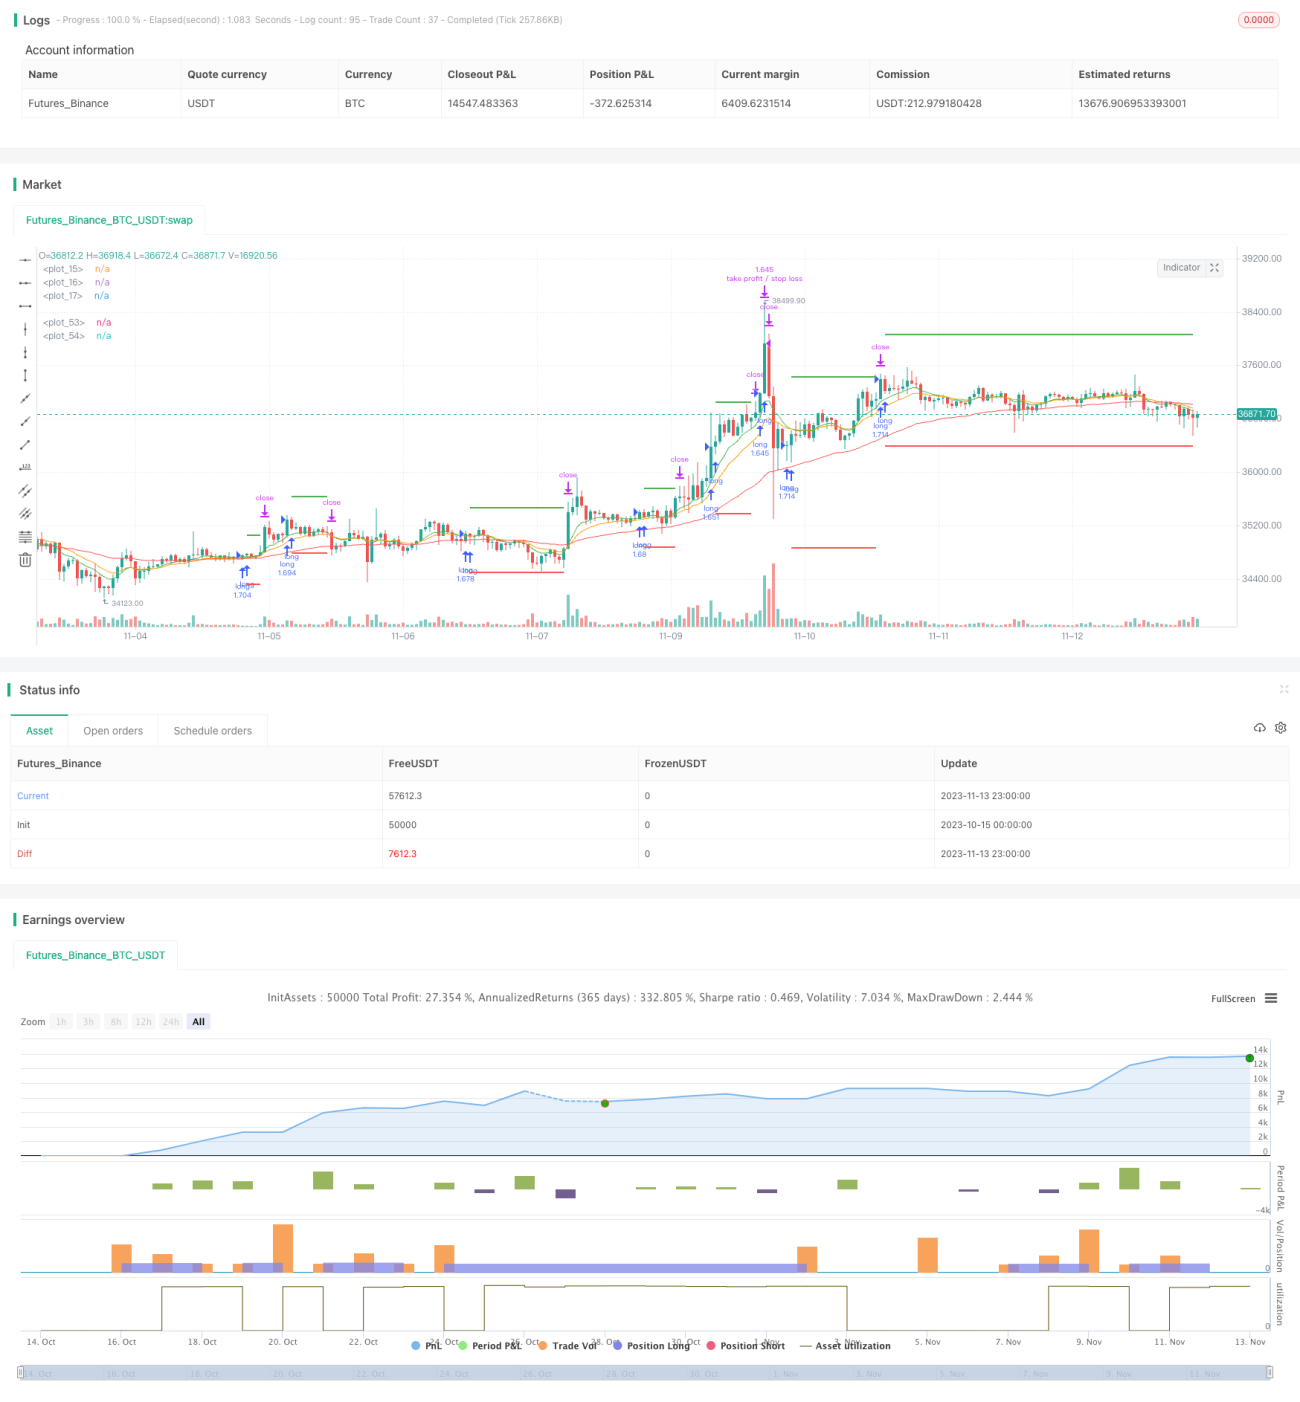Click the plot_53 legend entry

pos(77,322)
